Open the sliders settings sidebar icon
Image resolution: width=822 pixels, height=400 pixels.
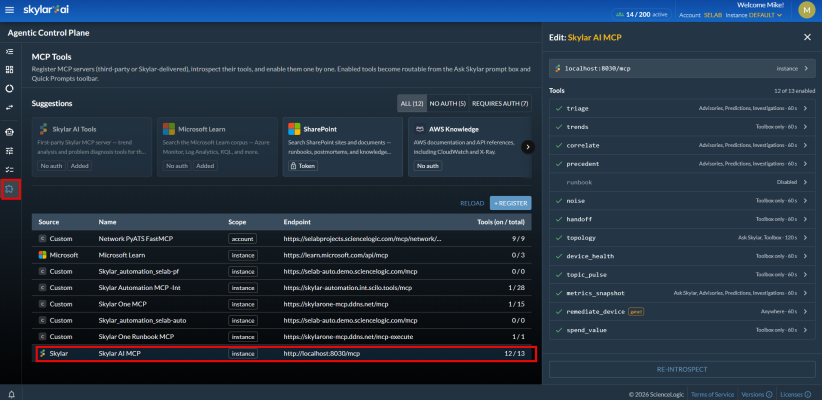9,150
